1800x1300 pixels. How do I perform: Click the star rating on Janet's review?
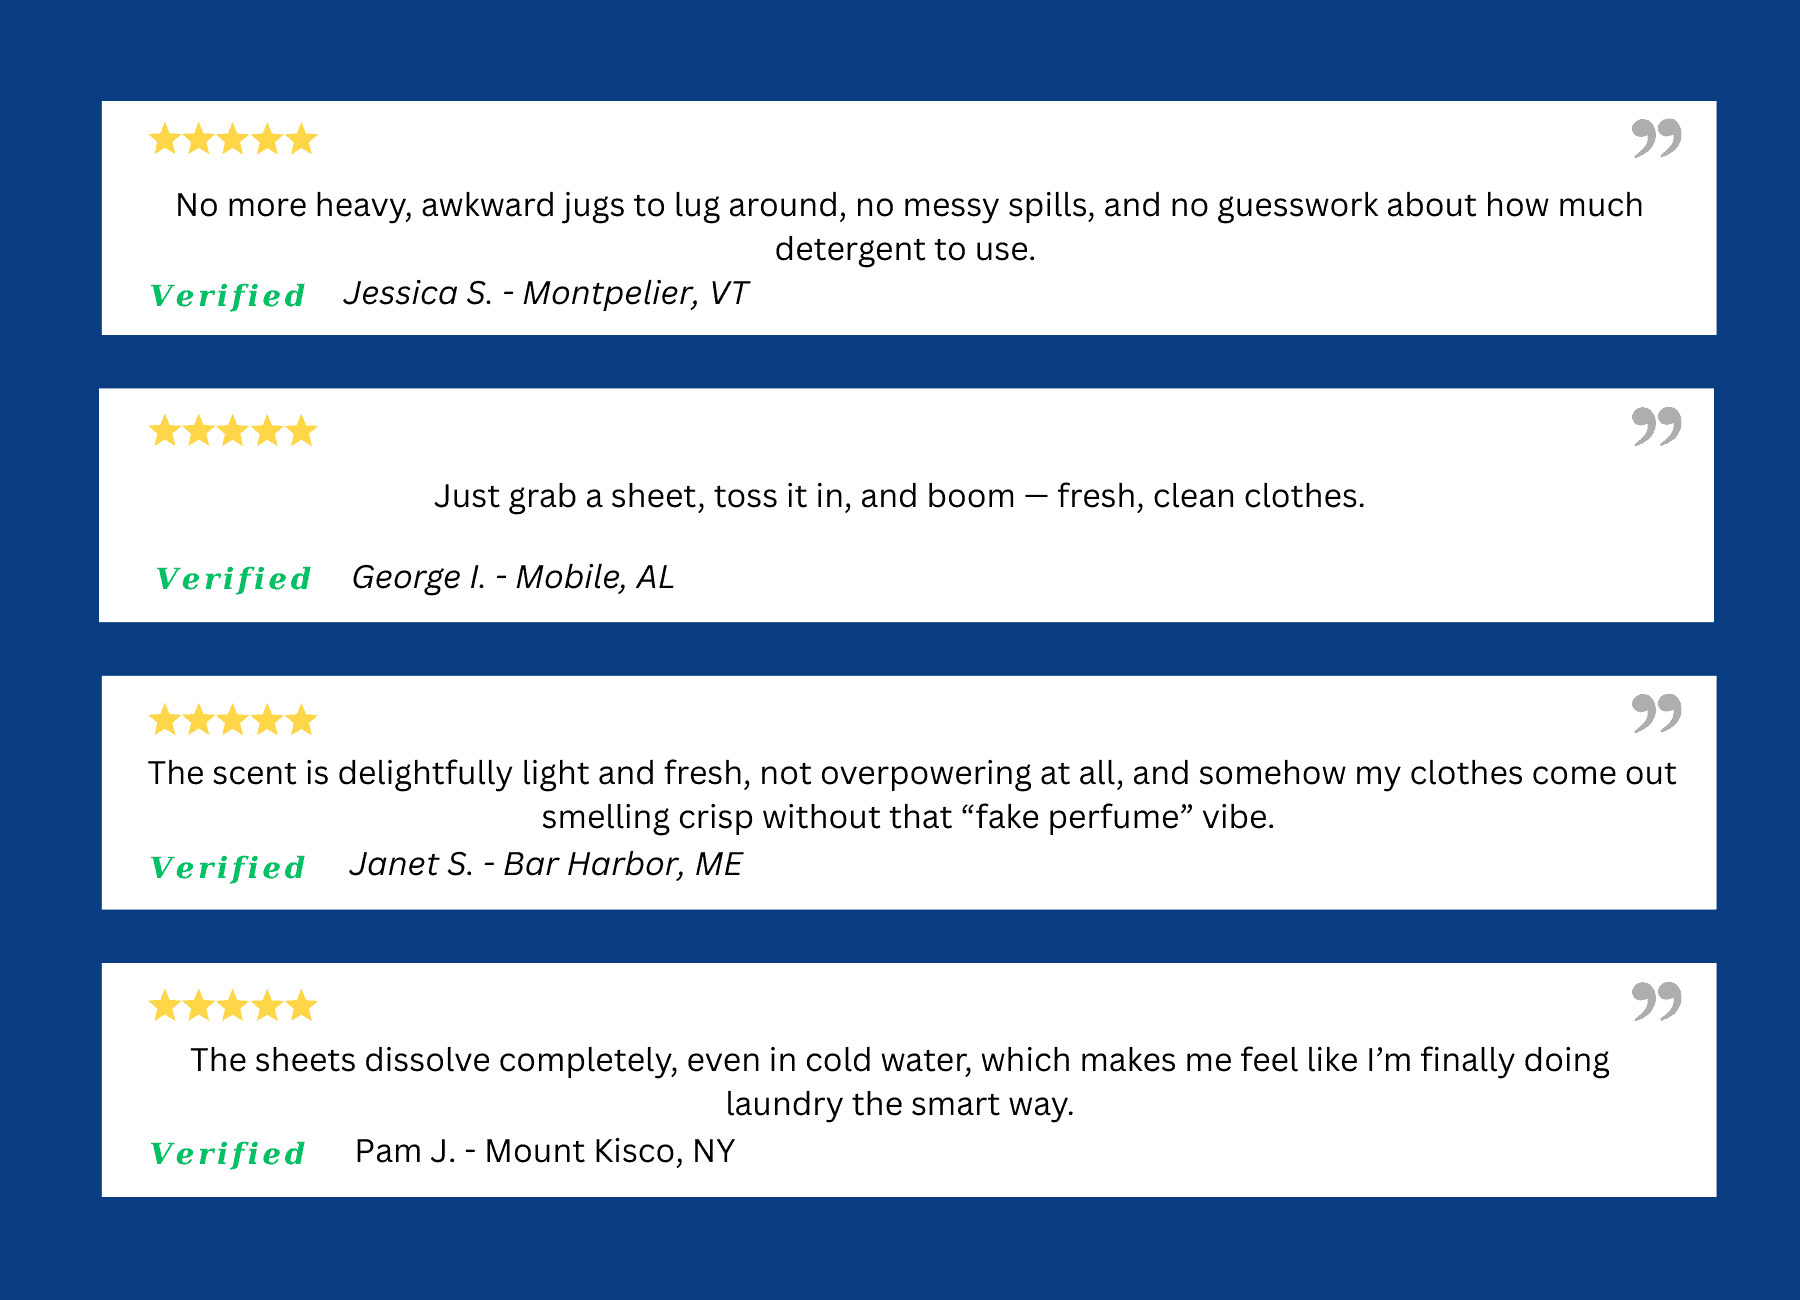tap(233, 720)
